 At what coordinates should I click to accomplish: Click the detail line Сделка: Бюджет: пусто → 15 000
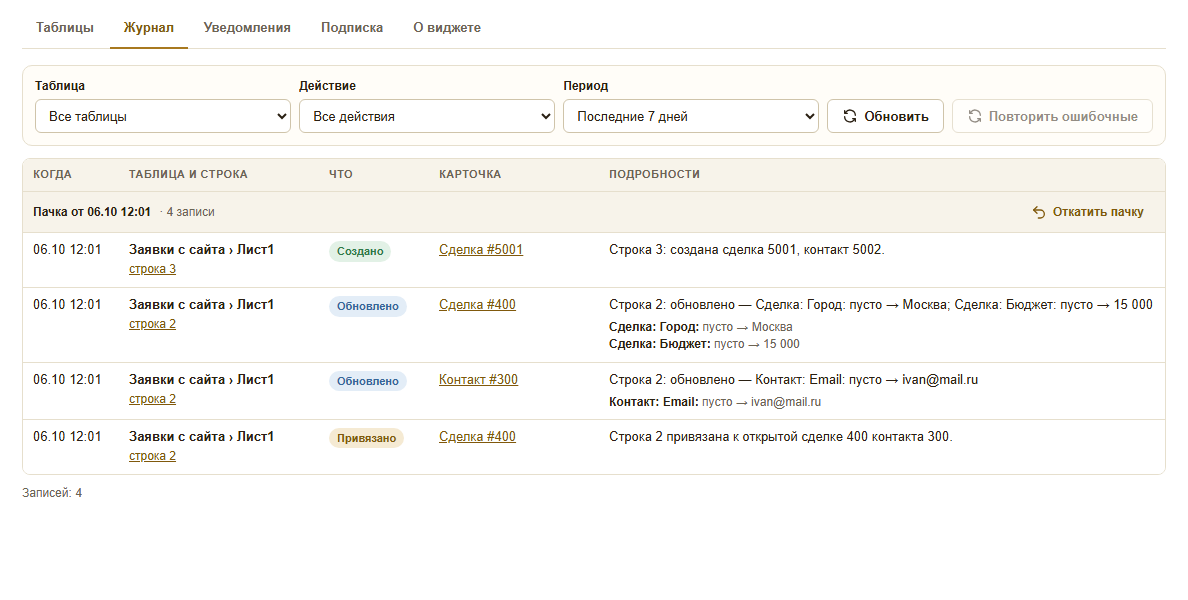pyautogui.click(x=705, y=344)
